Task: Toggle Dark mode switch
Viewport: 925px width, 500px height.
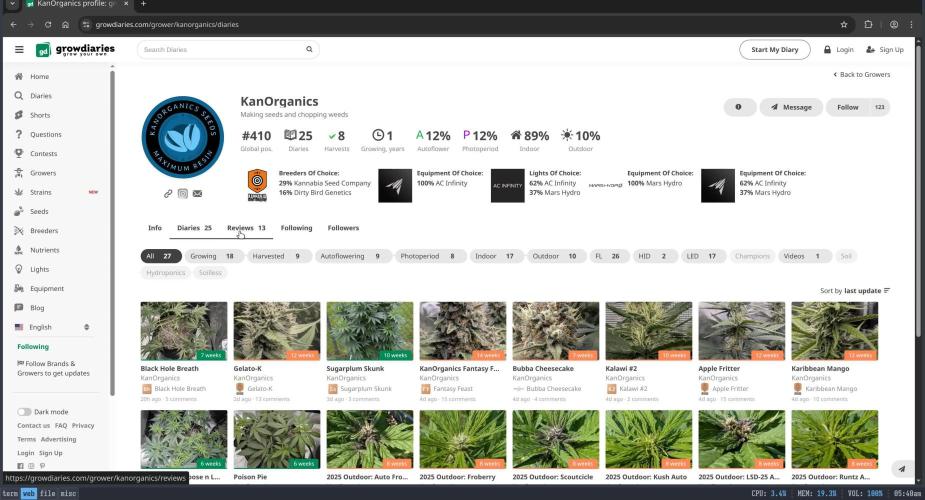Action: (x=24, y=411)
